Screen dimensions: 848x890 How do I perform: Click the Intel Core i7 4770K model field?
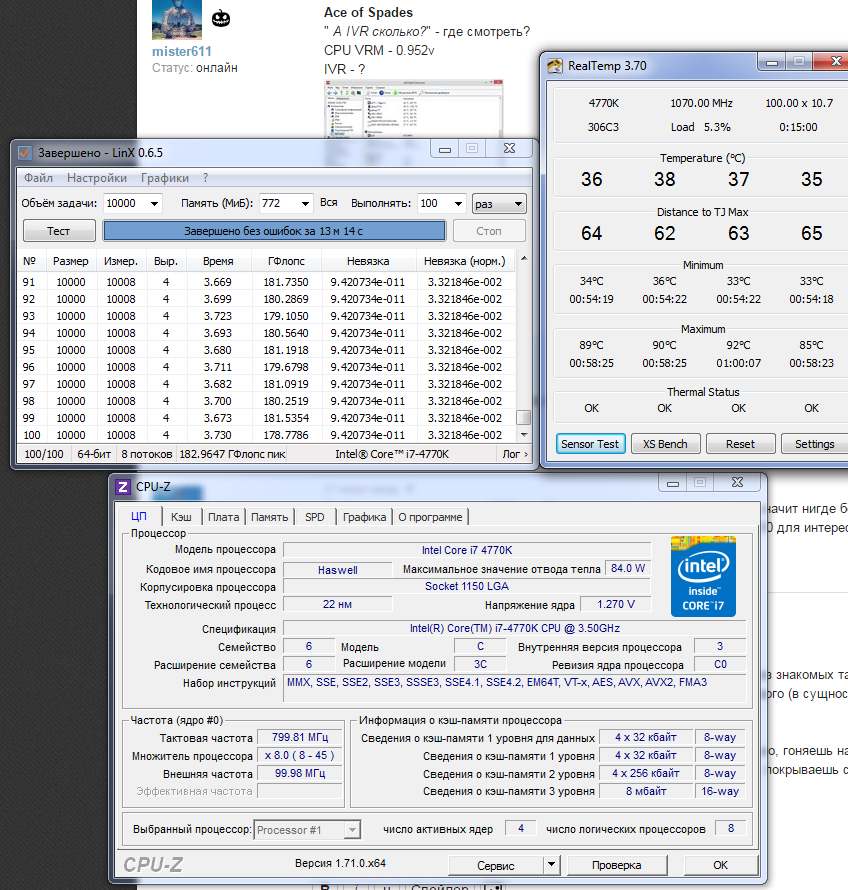point(467,550)
